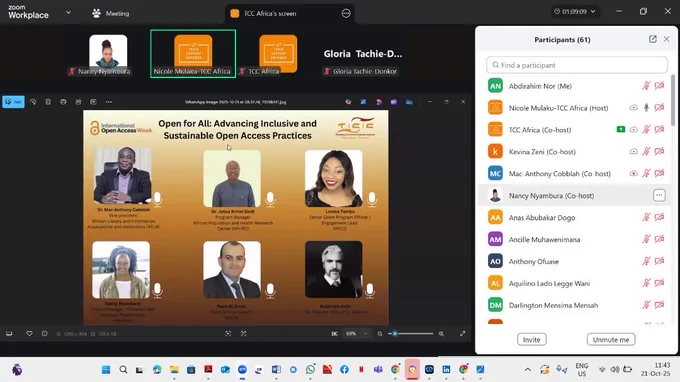Toggle Abdirahim Nor (Me) video camera icon
The height and width of the screenshot is (382, 680).
click(x=659, y=86)
